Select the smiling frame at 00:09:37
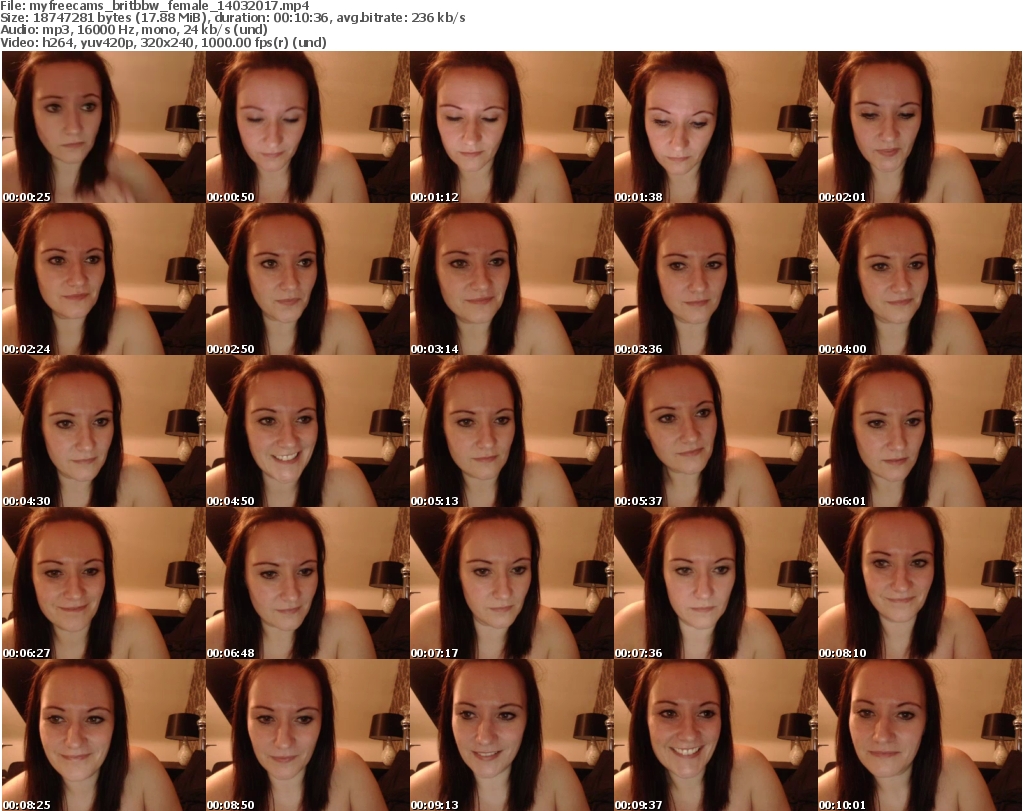 pyautogui.click(x=715, y=735)
